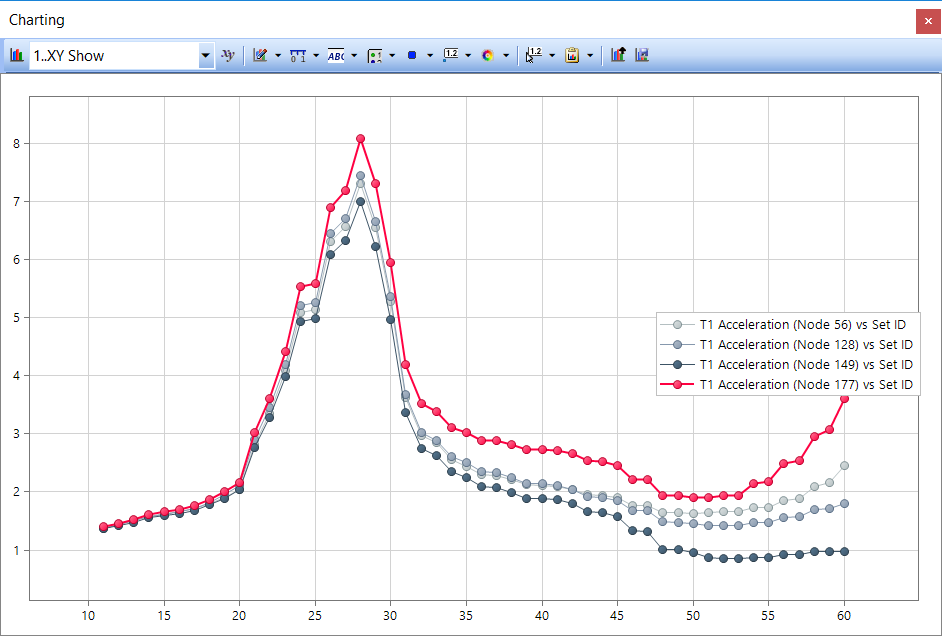The width and height of the screenshot is (942, 636).
Task: Click the last red Node 177 point at 60
Action: point(844,398)
